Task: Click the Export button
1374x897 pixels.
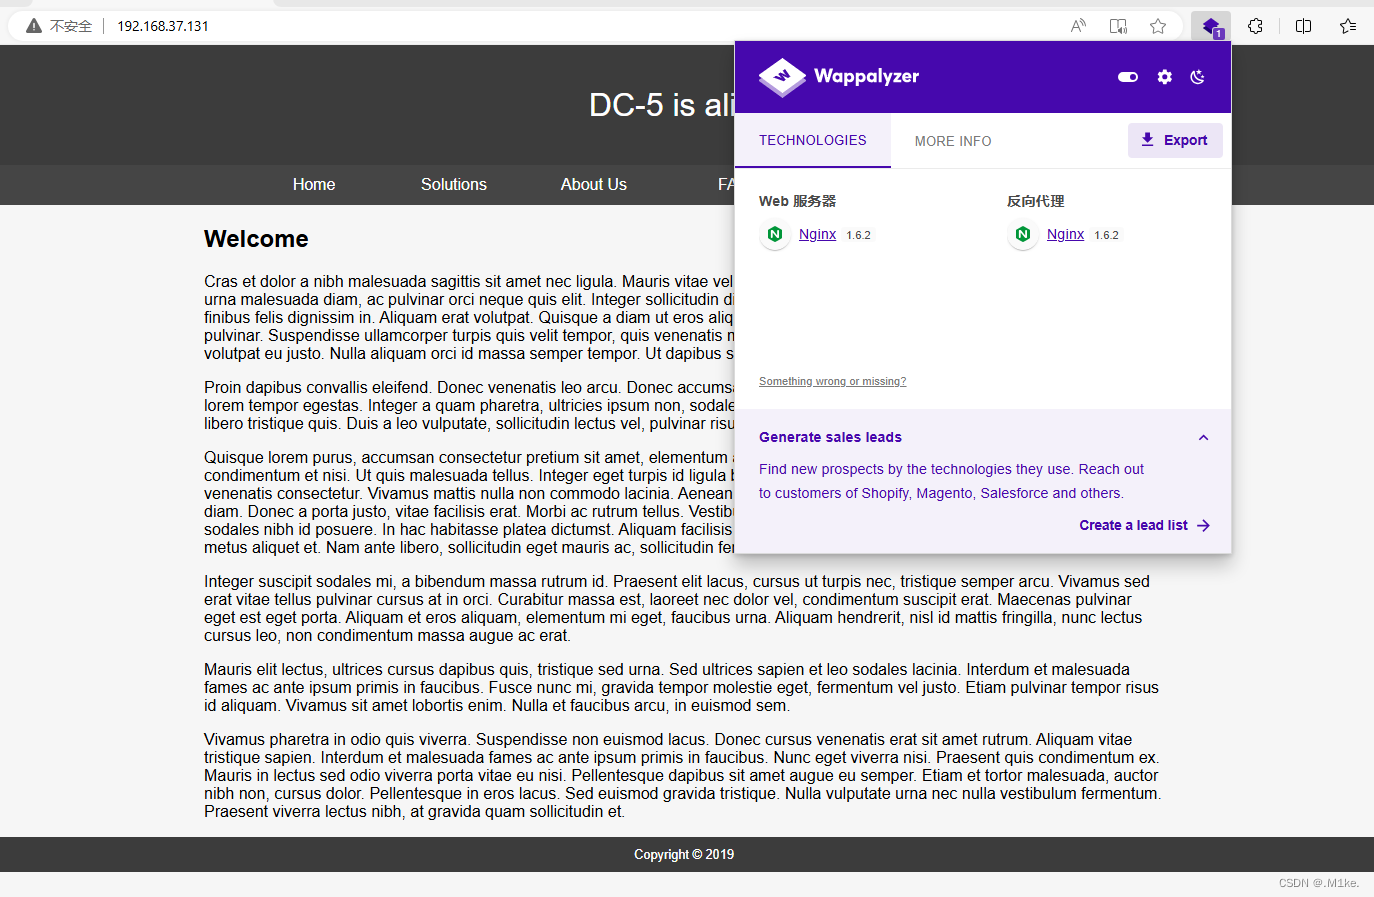Action: (1175, 140)
